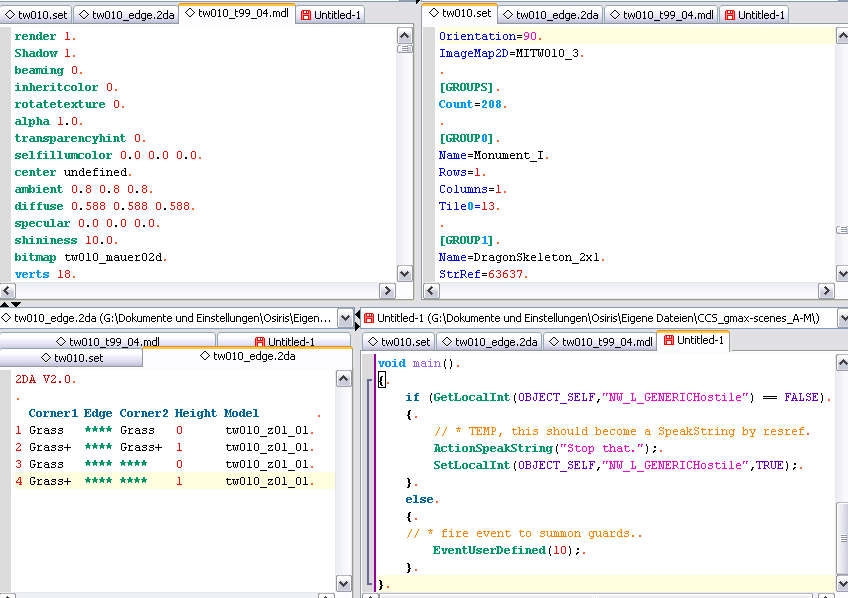Screen dimensions: 848x598
Task: Place cursor on the bitmap tw010_mauer02d line
Action: [90, 257]
